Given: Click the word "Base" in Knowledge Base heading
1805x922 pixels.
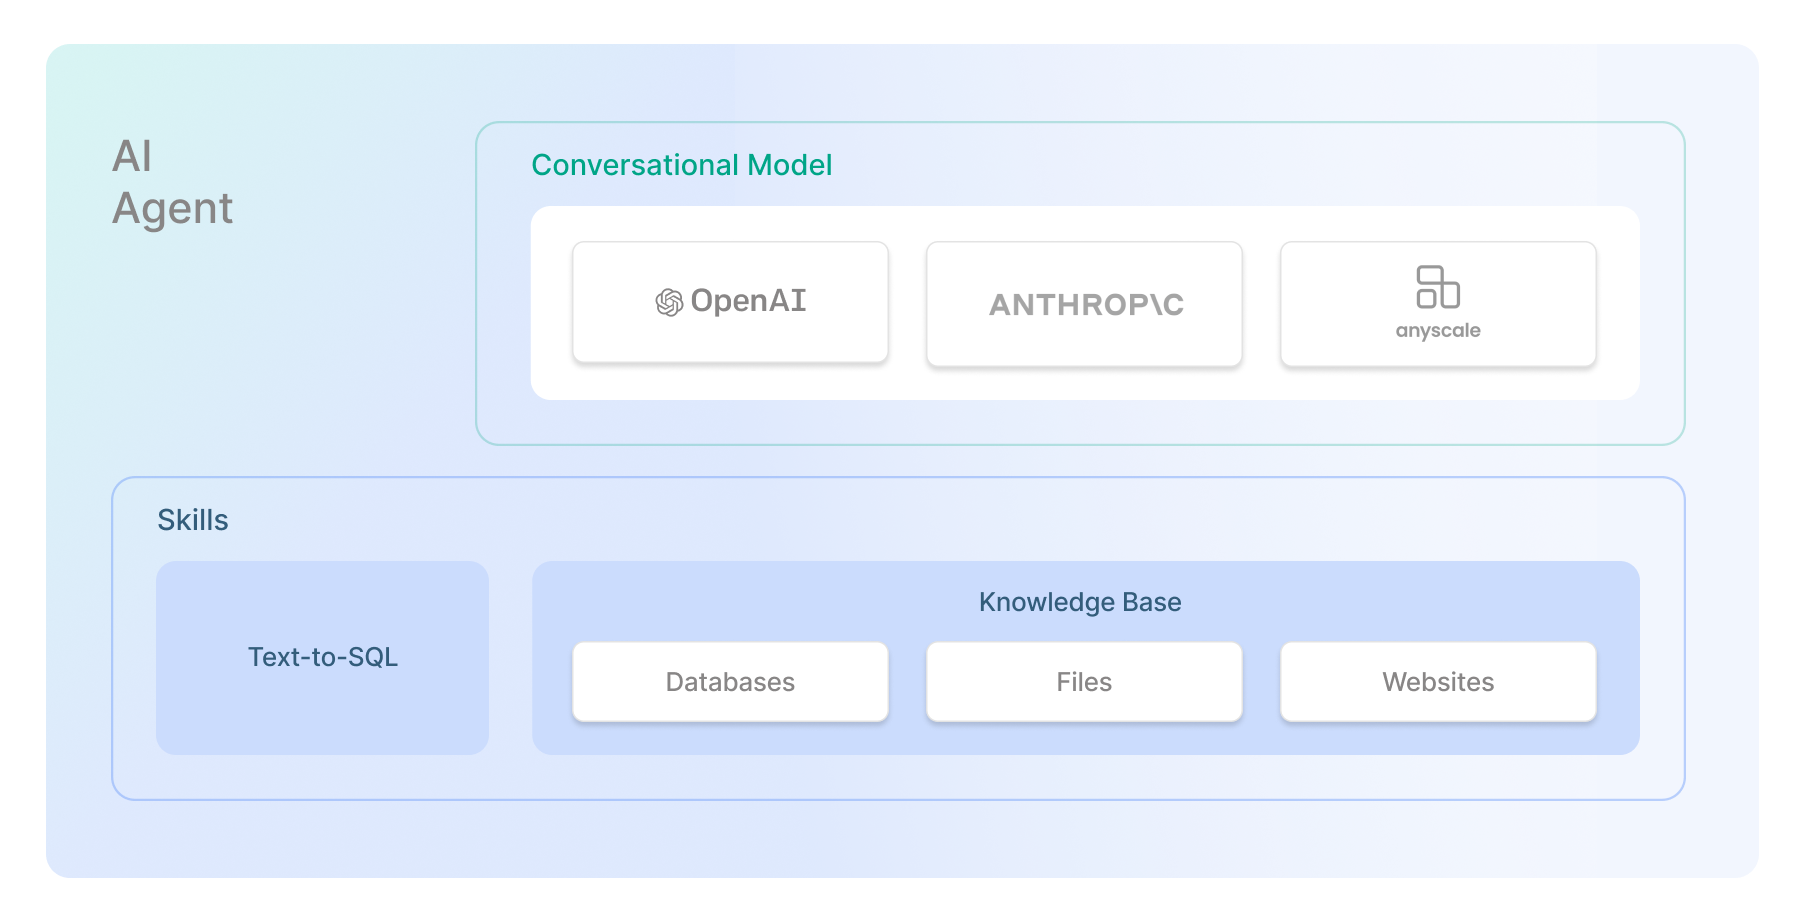Looking at the screenshot, I should 1152,602.
